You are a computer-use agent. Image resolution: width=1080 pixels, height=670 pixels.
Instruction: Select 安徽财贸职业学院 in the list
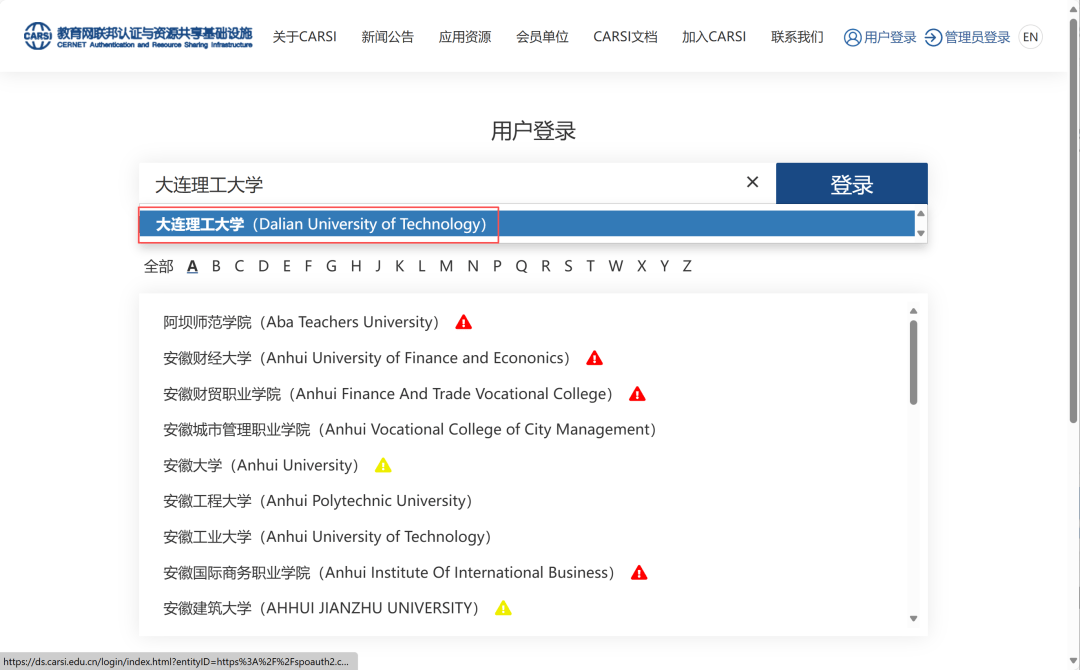[388, 394]
